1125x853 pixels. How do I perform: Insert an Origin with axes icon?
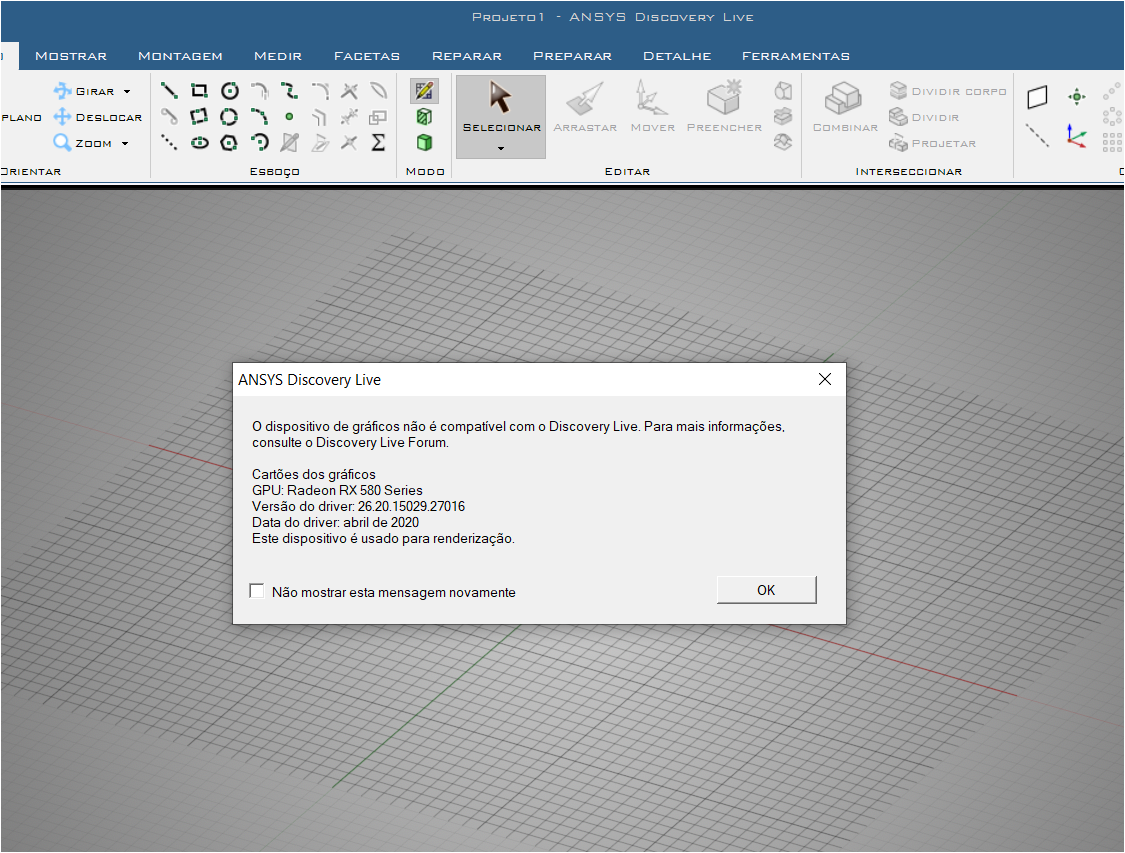(x=1076, y=136)
